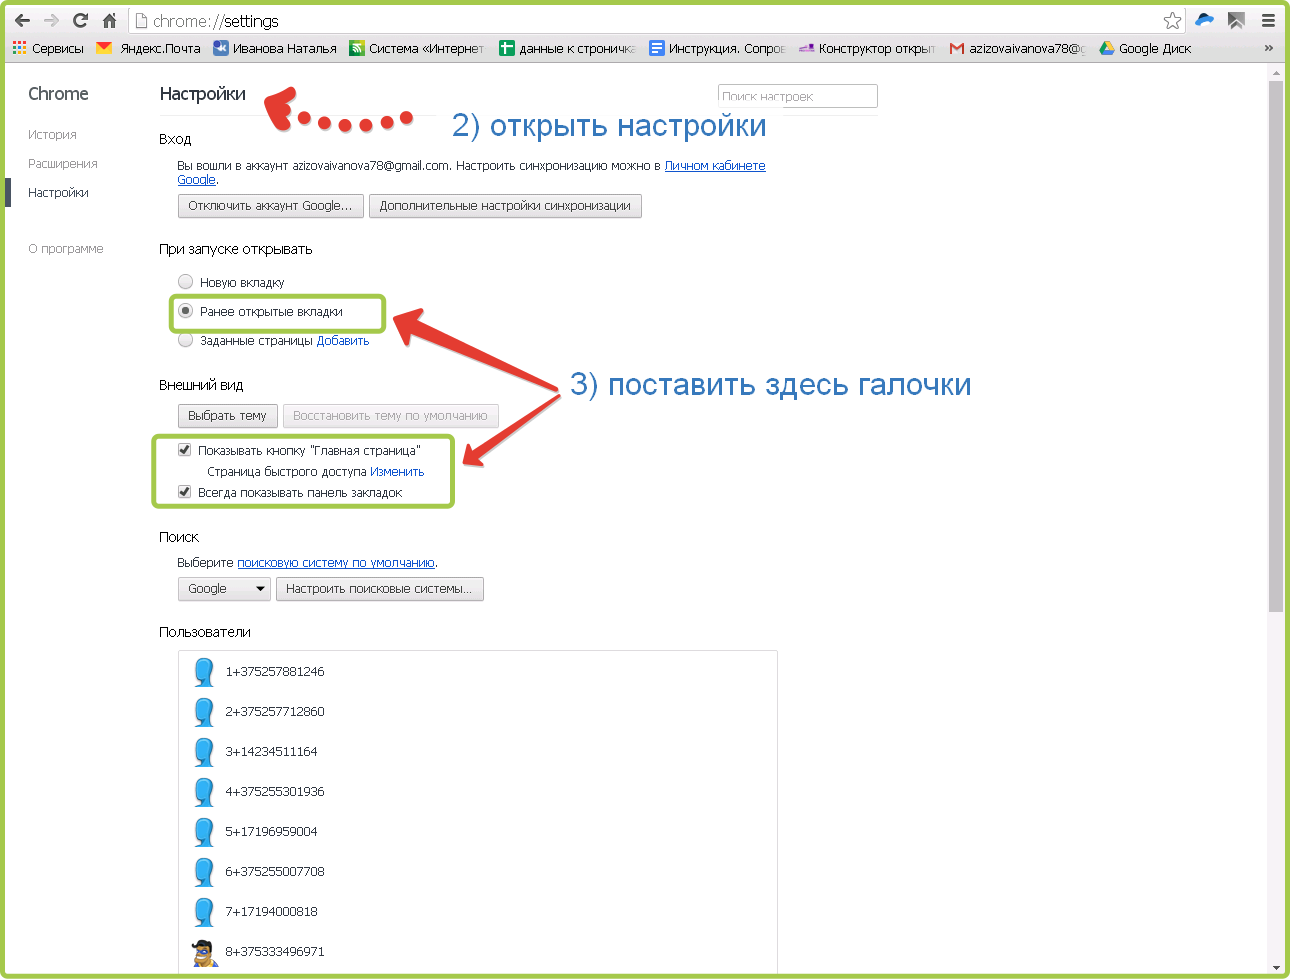Click Дополнительные настройки синхронизации button
1290x979 pixels.
pyautogui.click(x=505, y=206)
